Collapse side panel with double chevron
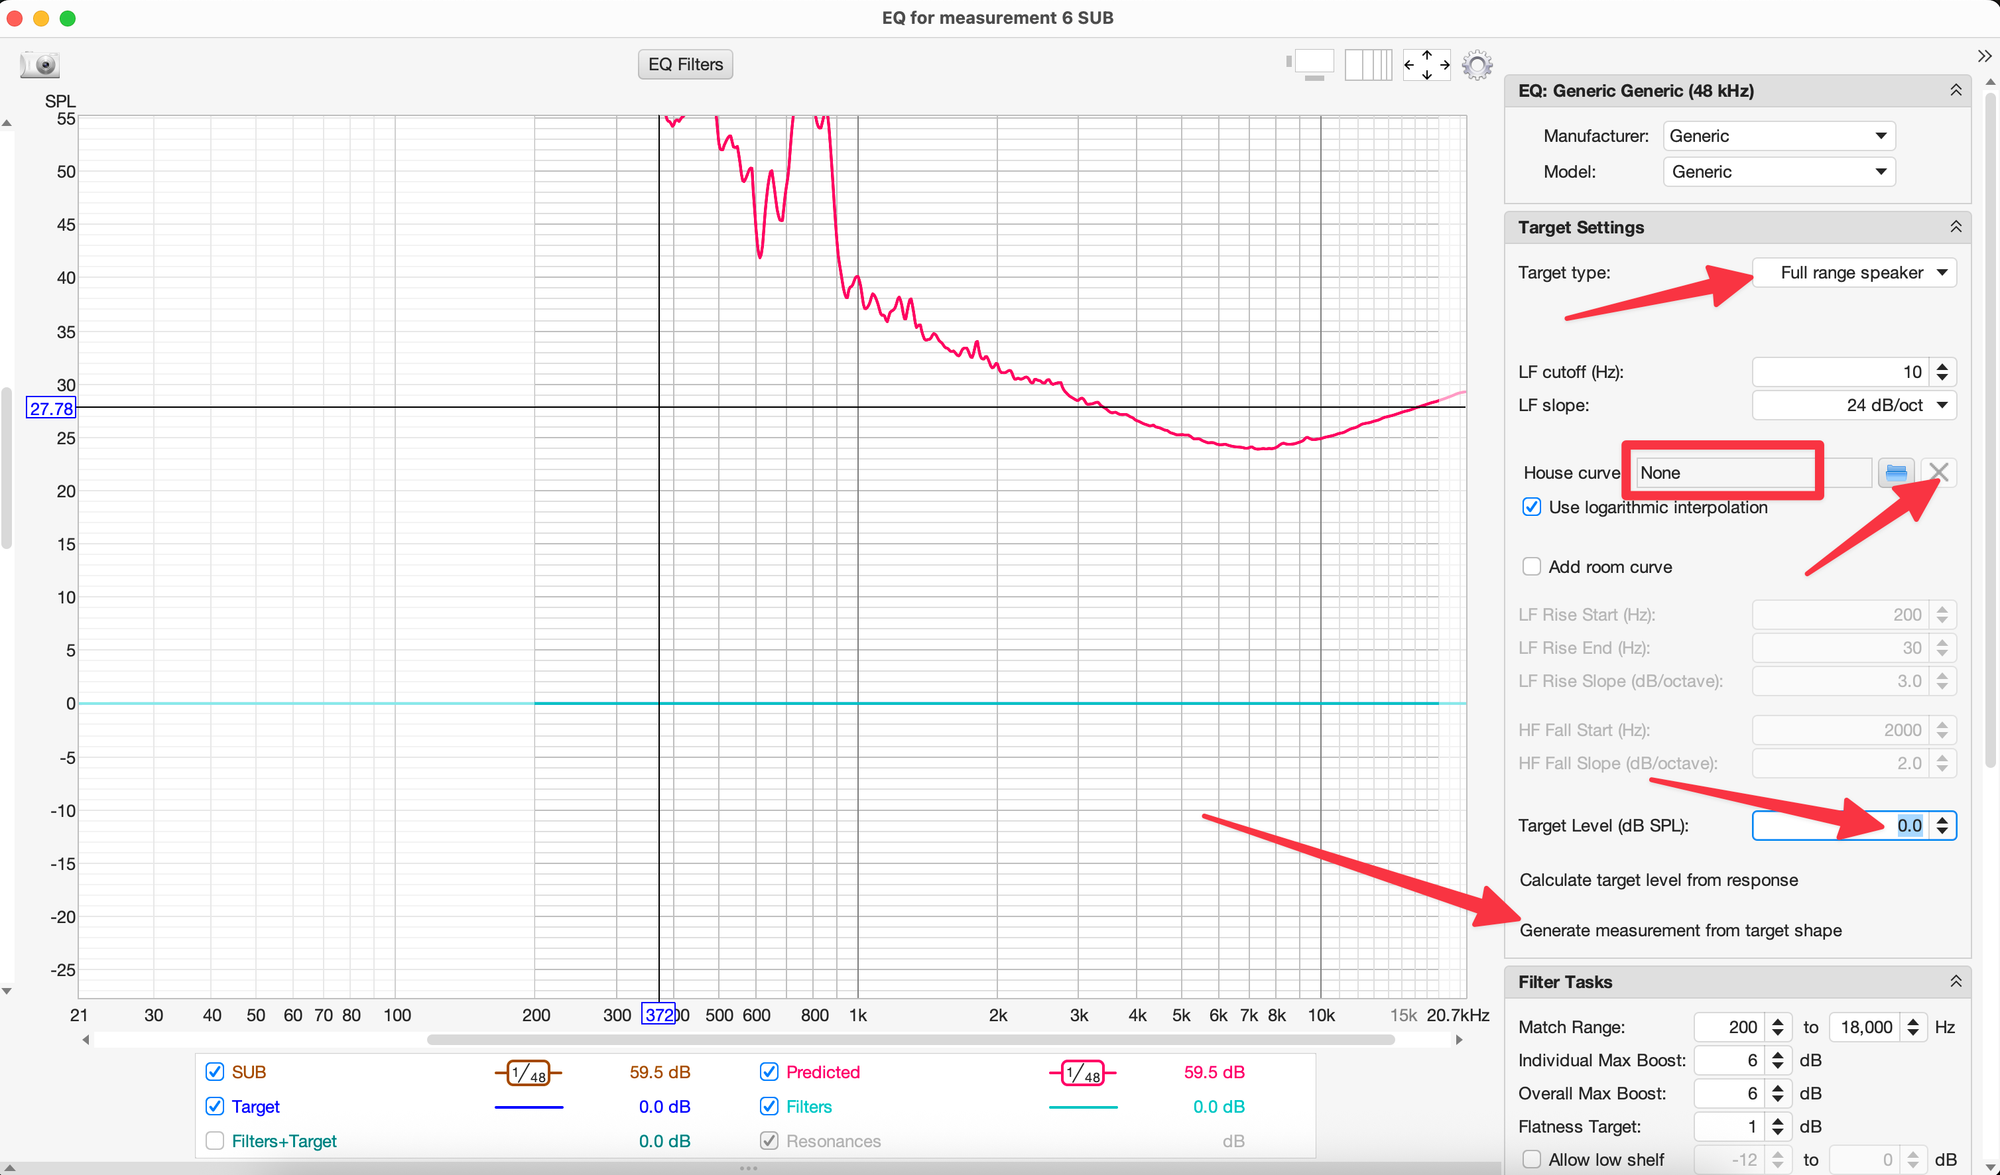The image size is (2000, 1175). pyautogui.click(x=1984, y=56)
